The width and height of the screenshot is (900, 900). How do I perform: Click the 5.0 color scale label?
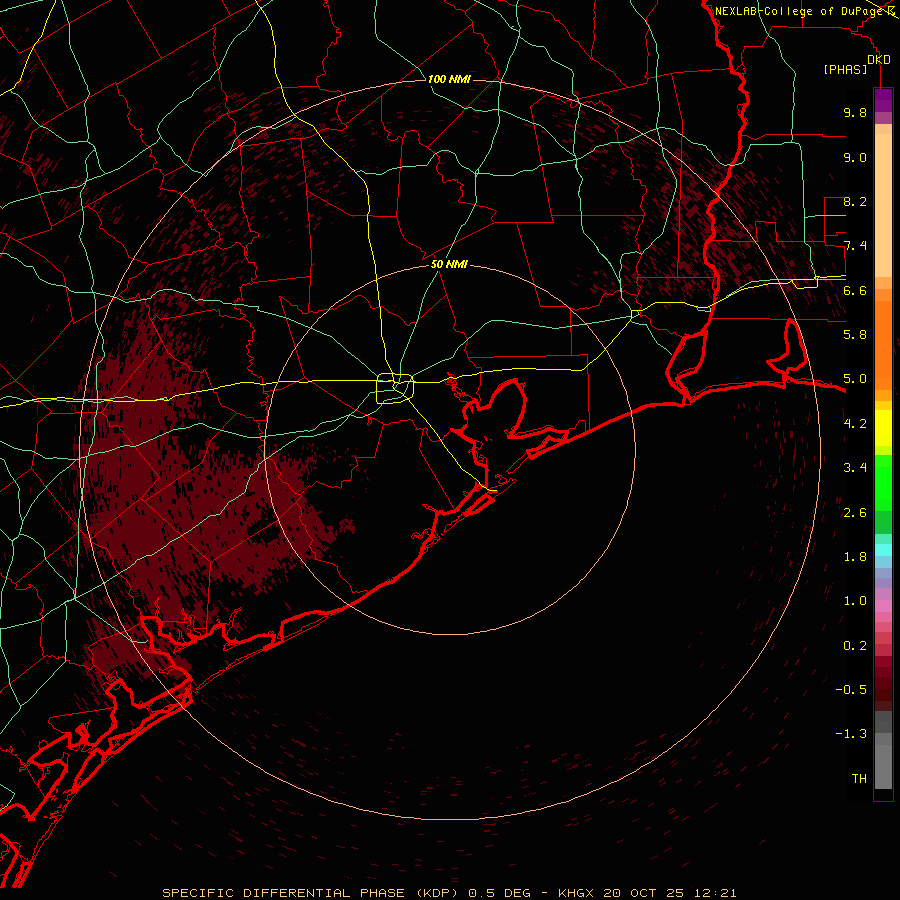point(855,379)
